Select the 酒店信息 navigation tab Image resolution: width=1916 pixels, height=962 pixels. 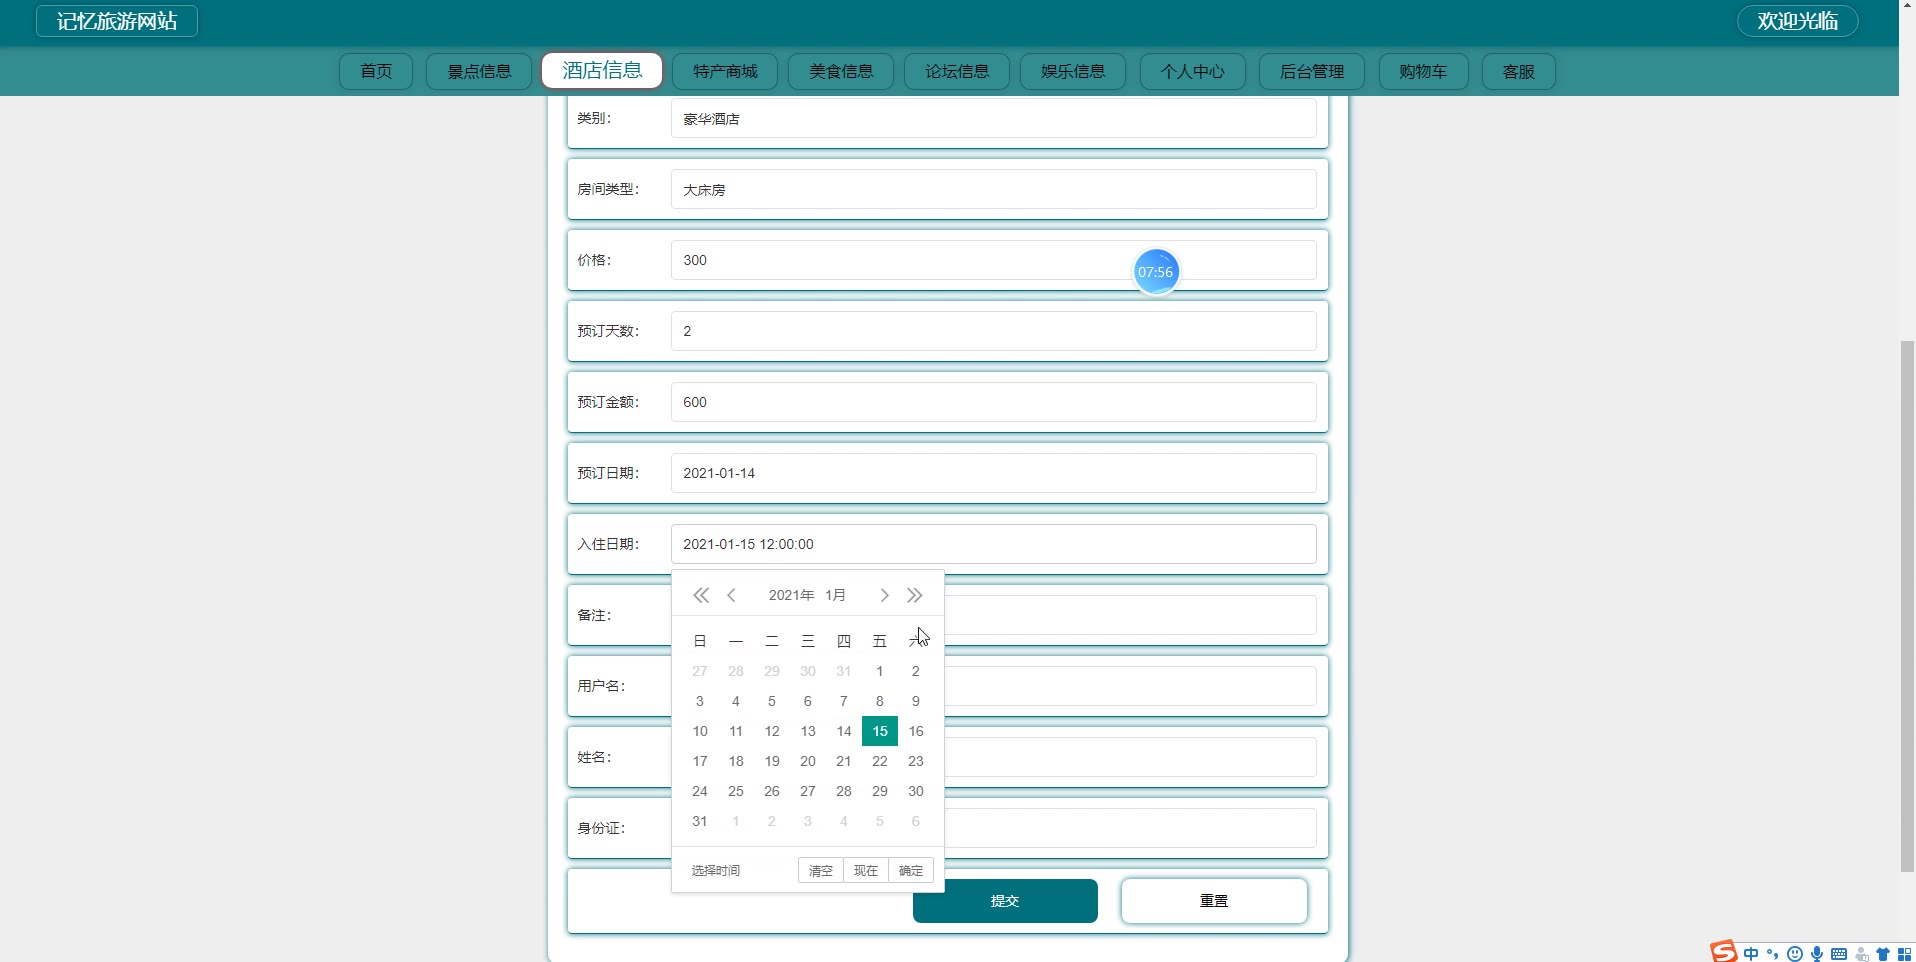(602, 70)
